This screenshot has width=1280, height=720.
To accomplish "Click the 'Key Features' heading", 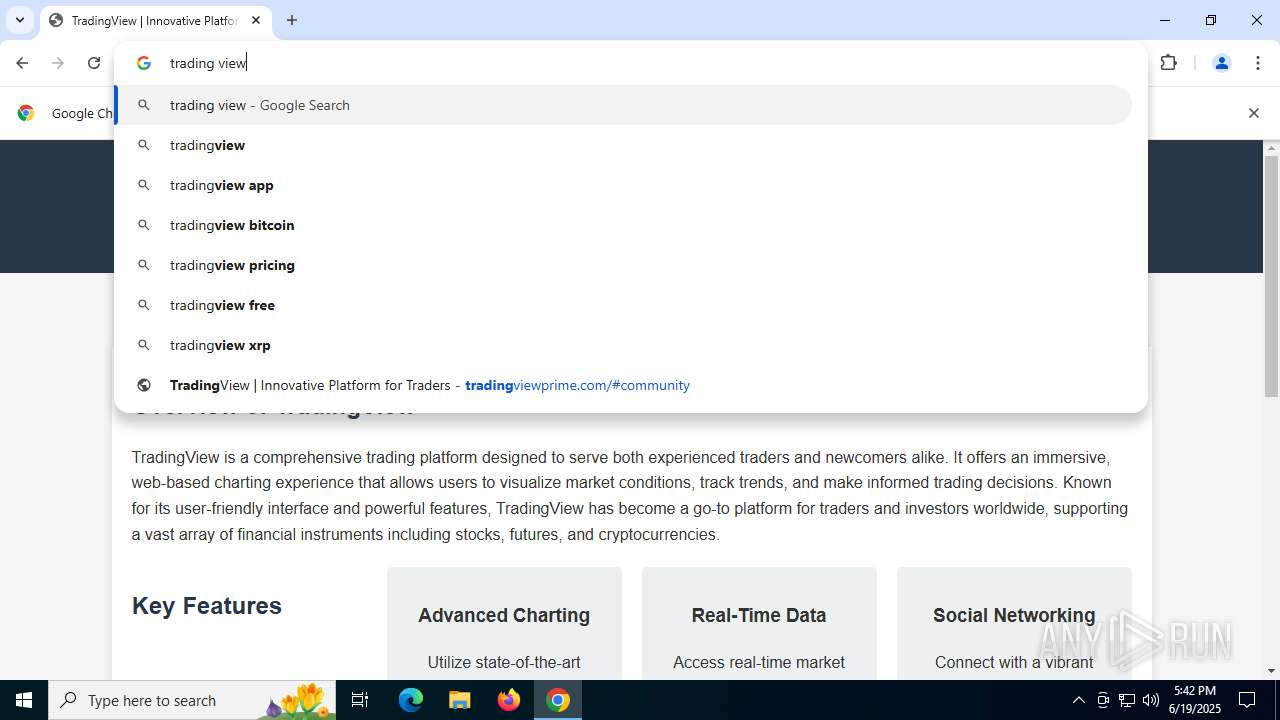I will coord(207,606).
